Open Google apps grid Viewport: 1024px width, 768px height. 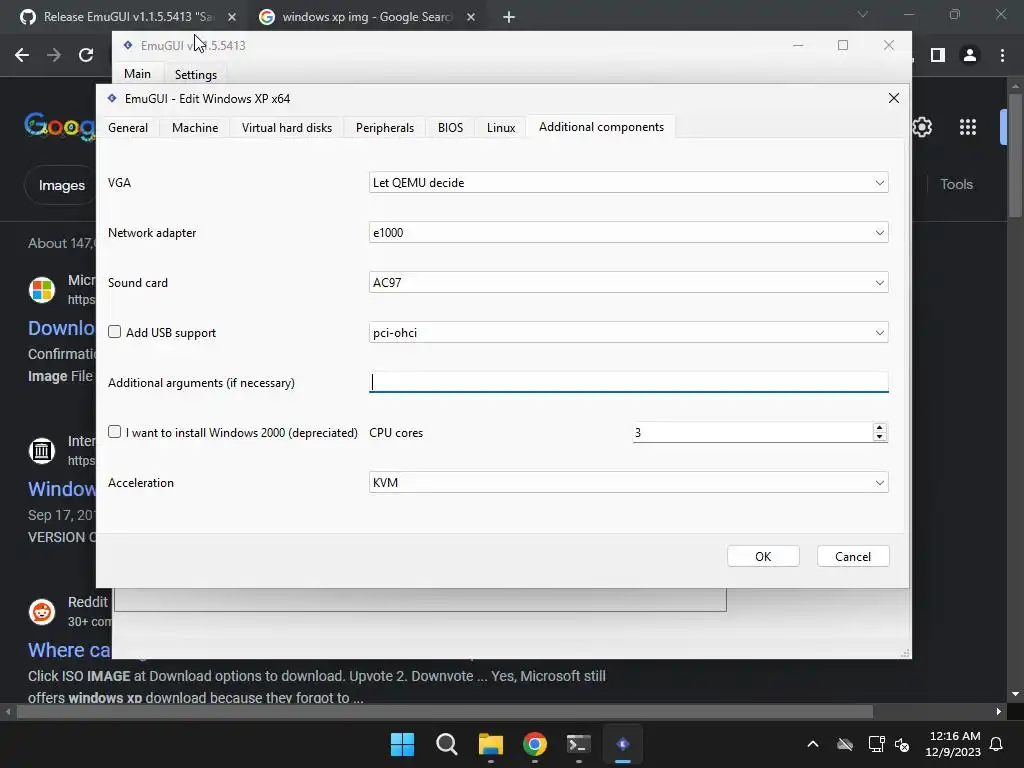pos(968,127)
